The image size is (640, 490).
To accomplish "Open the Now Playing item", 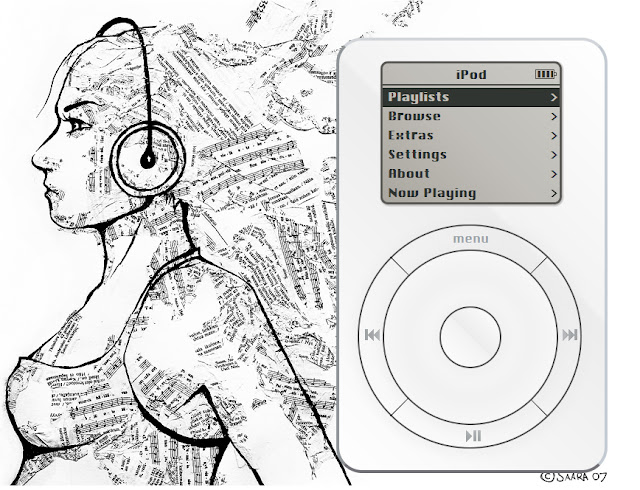I will 471,193.
